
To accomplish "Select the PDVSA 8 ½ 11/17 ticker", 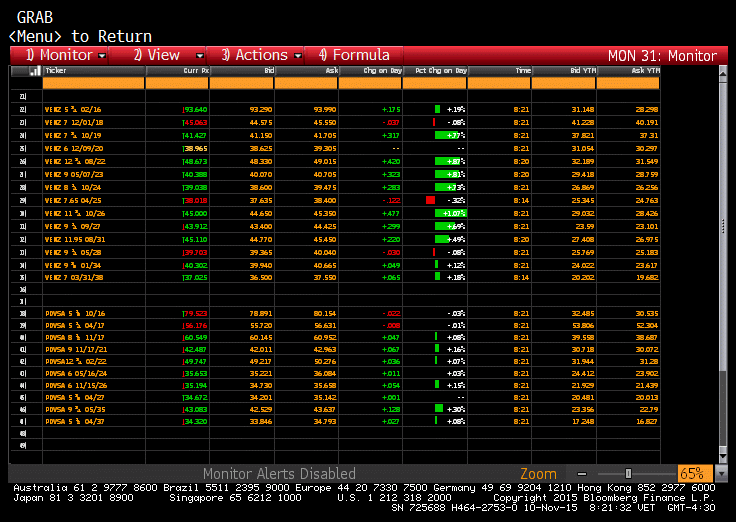I will tap(75, 338).
